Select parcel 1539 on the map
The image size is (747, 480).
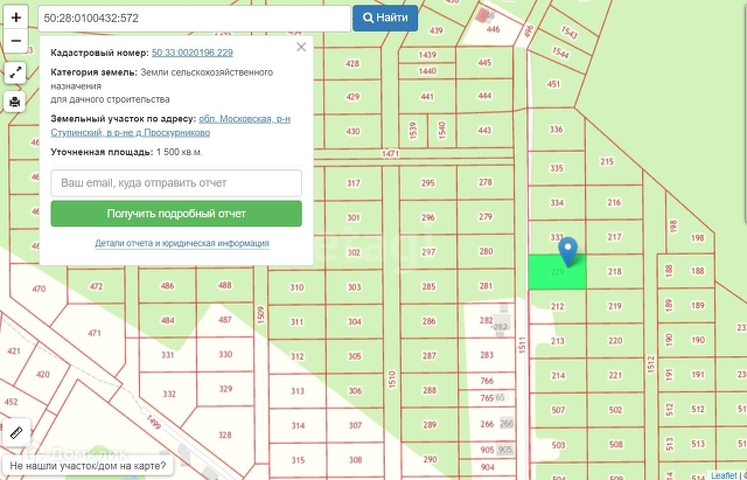pos(413,130)
